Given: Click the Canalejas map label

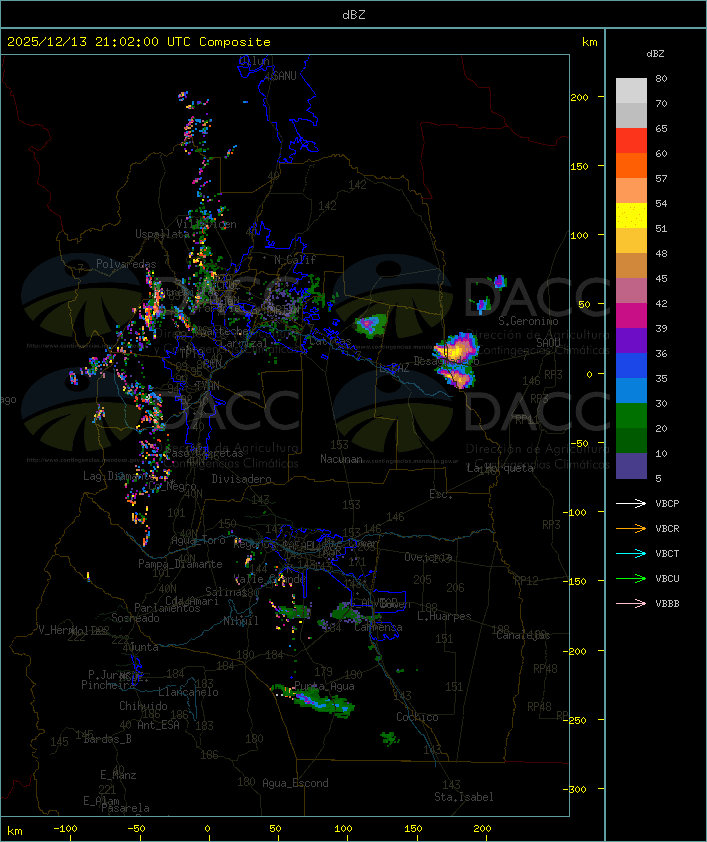Looking at the screenshot, I should coord(523,635).
